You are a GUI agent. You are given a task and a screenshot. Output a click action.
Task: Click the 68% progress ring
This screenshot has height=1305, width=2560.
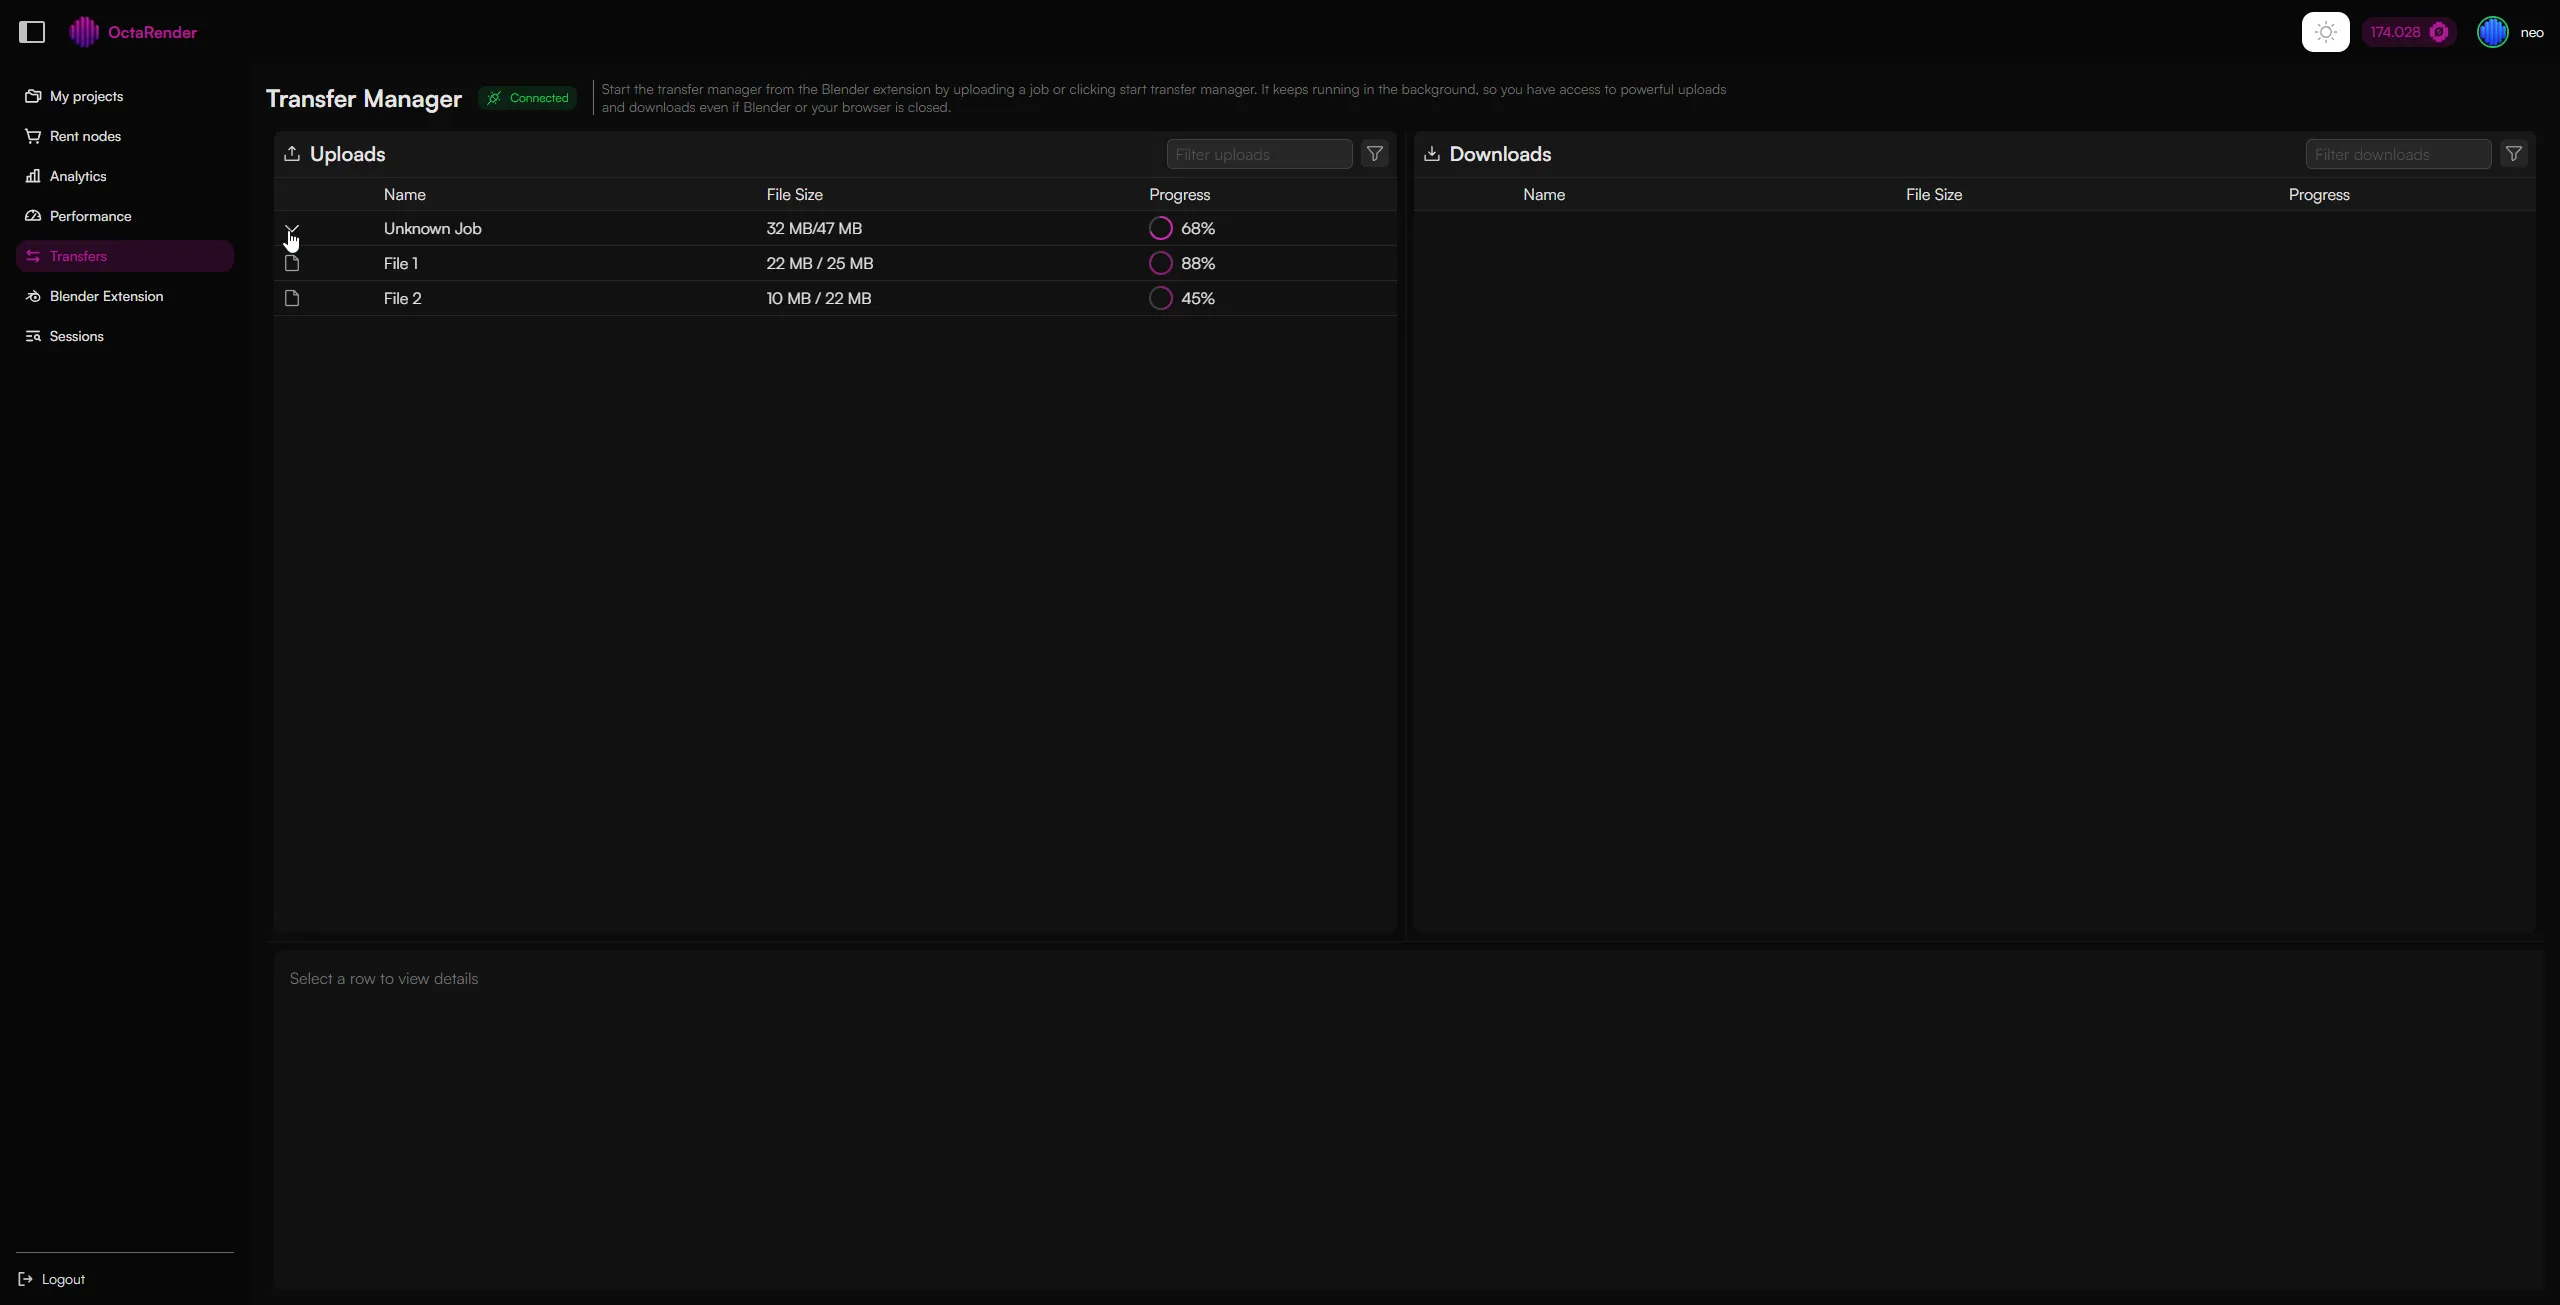(1160, 228)
